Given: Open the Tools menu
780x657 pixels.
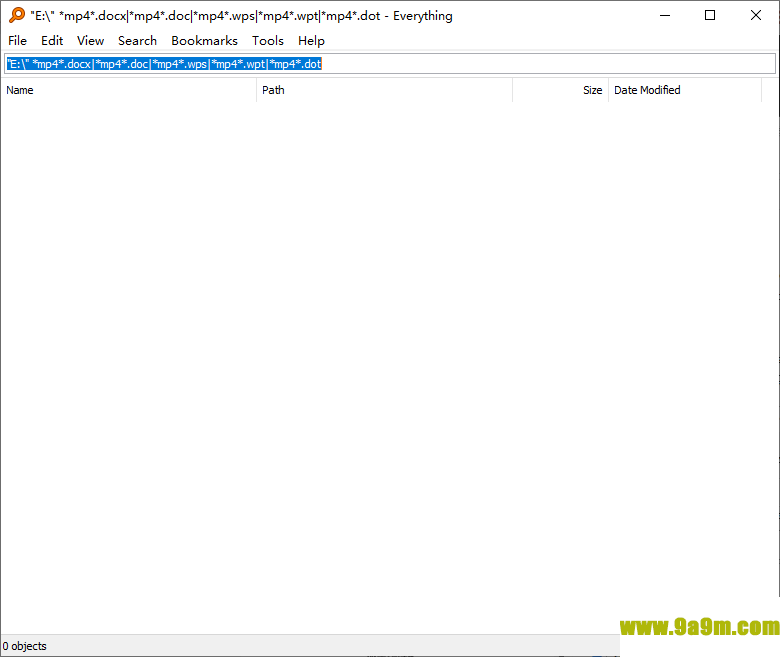Looking at the screenshot, I should [x=268, y=41].
